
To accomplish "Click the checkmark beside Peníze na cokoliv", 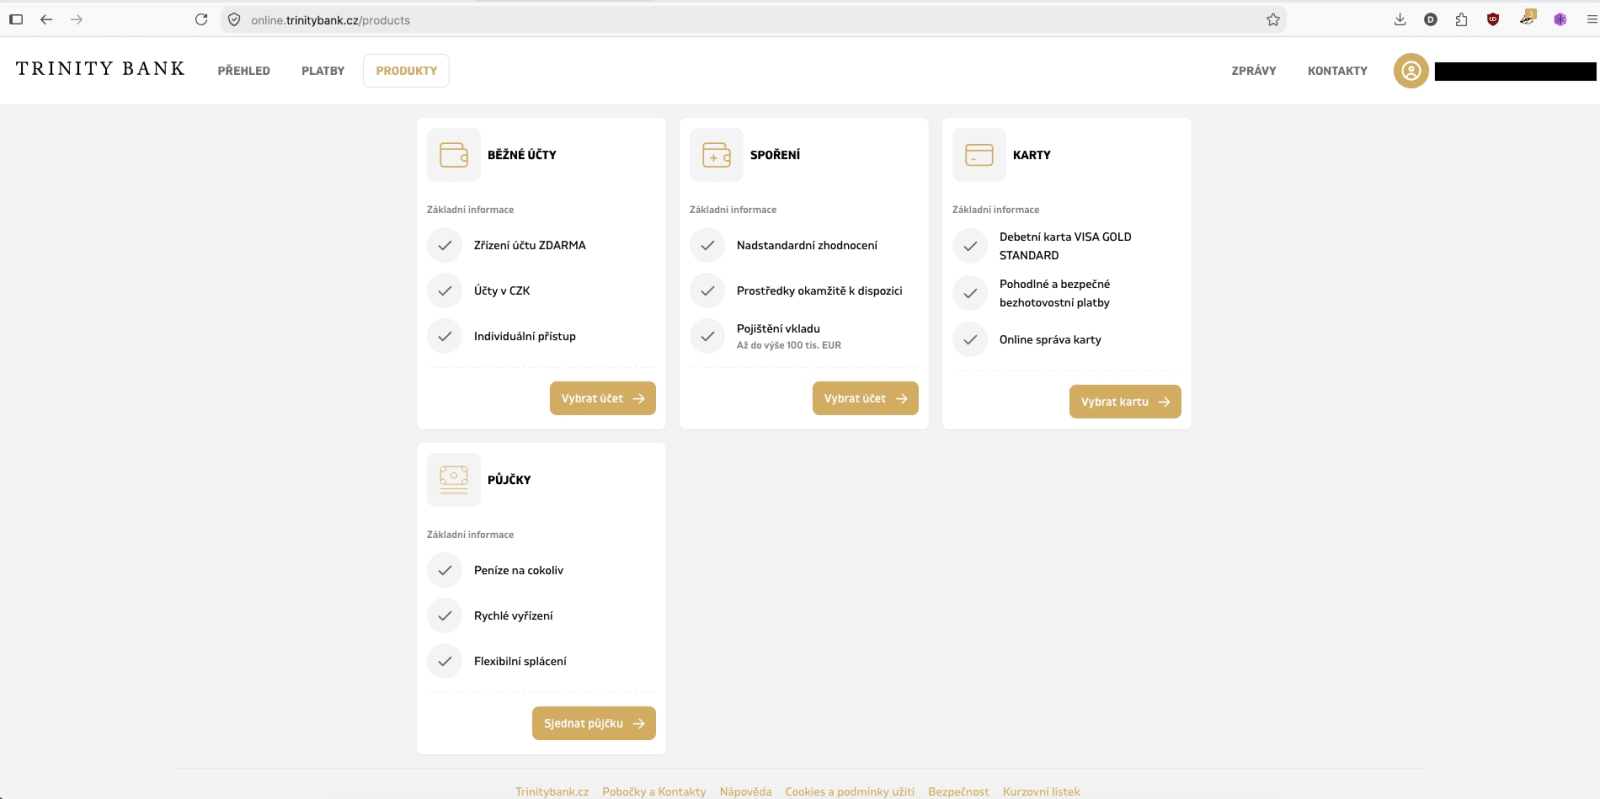I will click(x=445, y=570).
